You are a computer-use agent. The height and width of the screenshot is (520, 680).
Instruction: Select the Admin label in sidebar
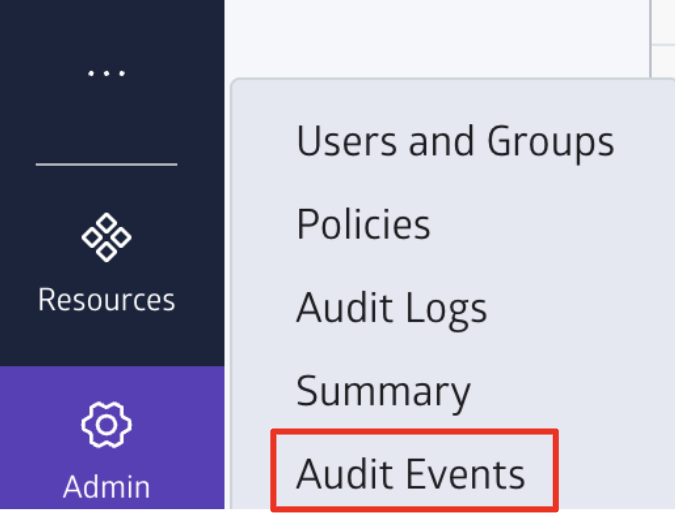[106, 487]
